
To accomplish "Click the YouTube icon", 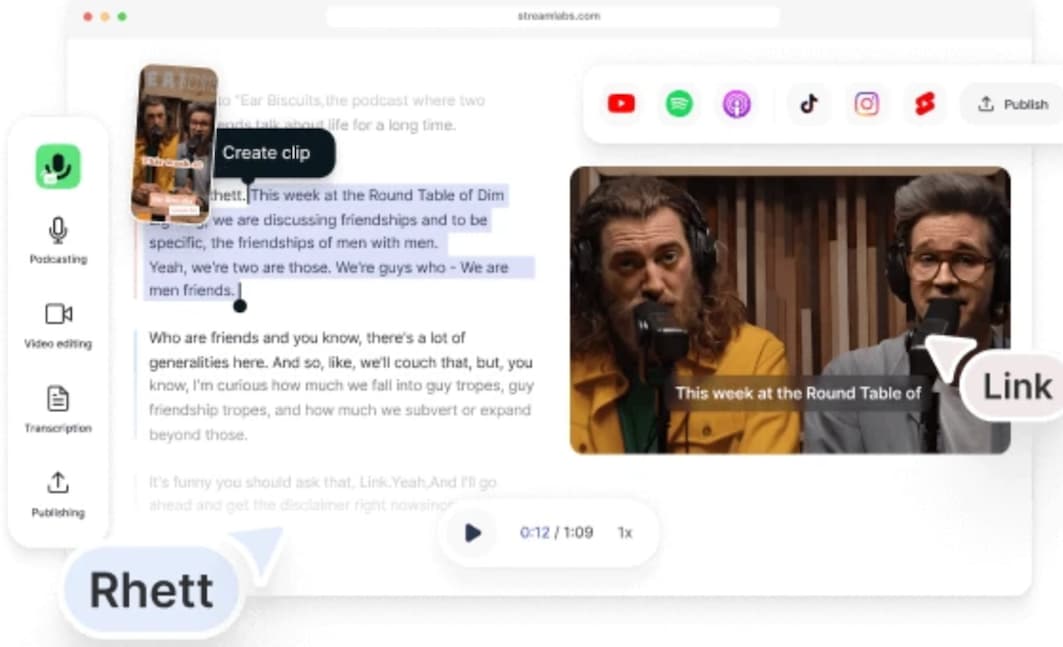I will [x=621, y=104].
